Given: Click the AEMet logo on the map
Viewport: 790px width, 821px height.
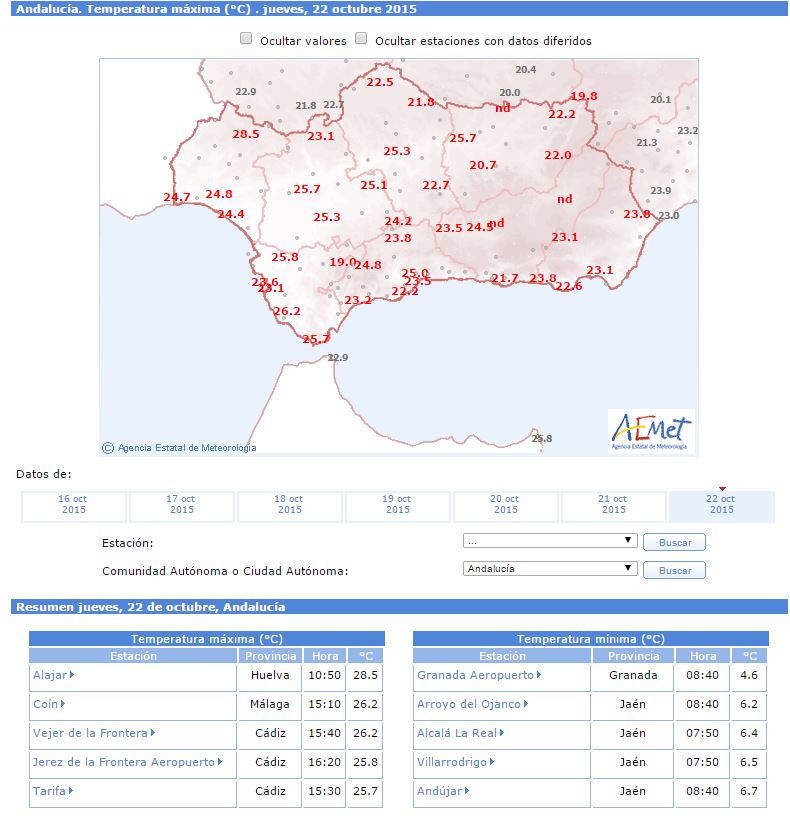Looking at the screenshot, I should coord(651,431).
